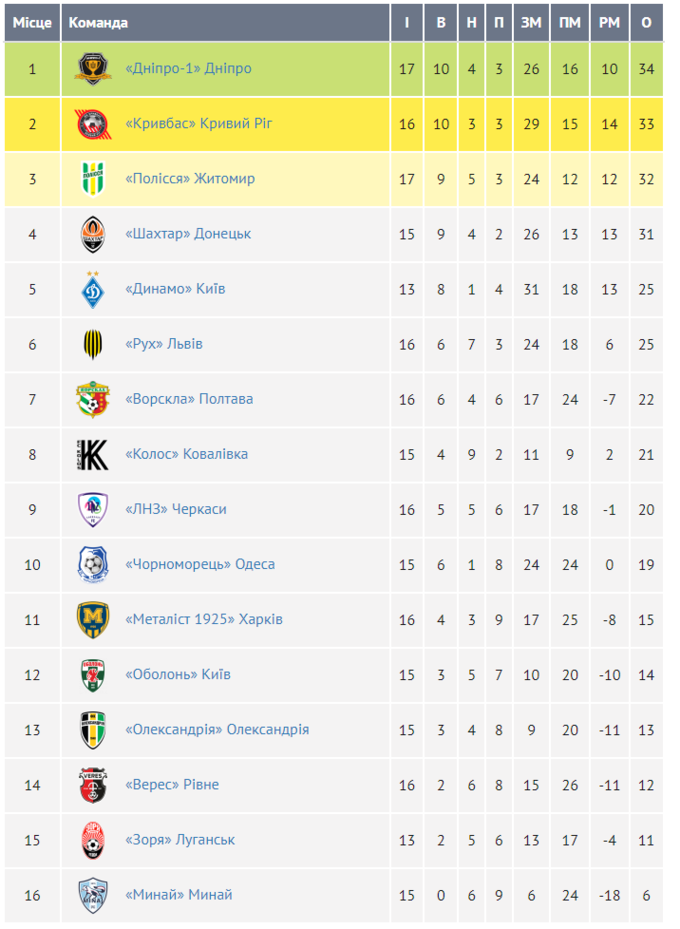Open the «Оболонь» Київ team link
The height and width of the screenshot is (929, 680).
(x=178, y=674)
